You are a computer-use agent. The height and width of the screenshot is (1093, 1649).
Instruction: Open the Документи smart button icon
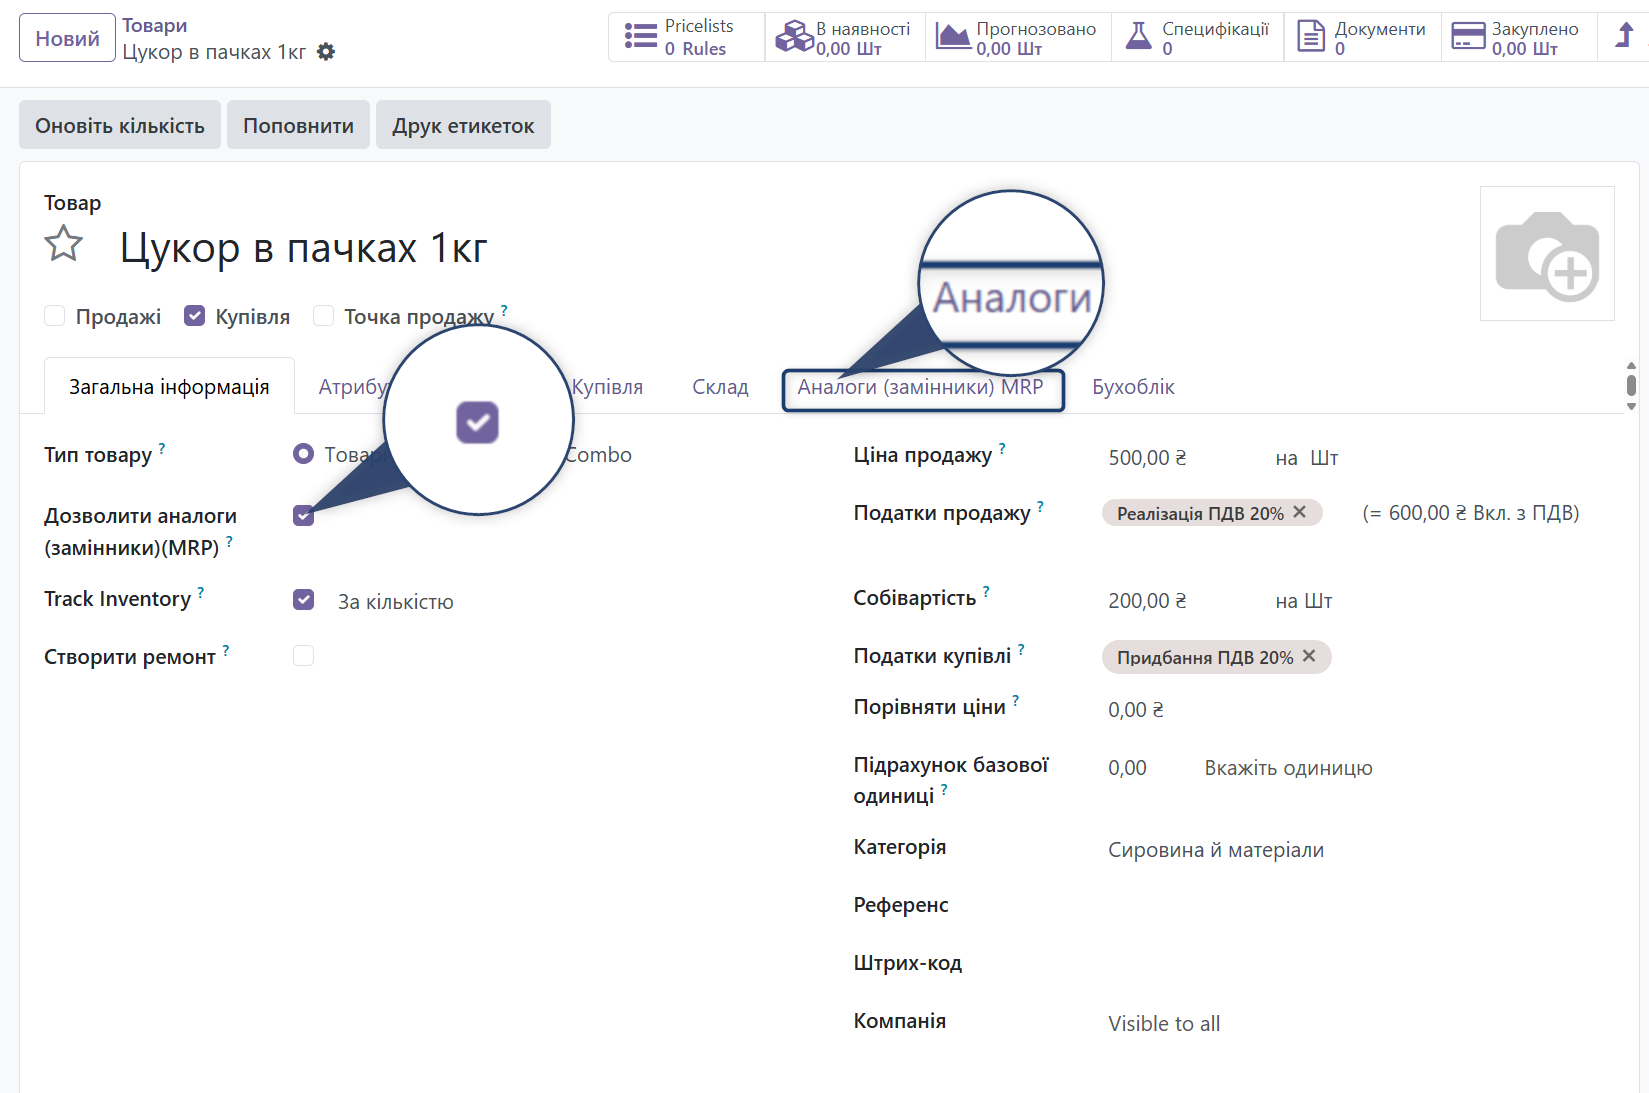(x=1310, y=36)
